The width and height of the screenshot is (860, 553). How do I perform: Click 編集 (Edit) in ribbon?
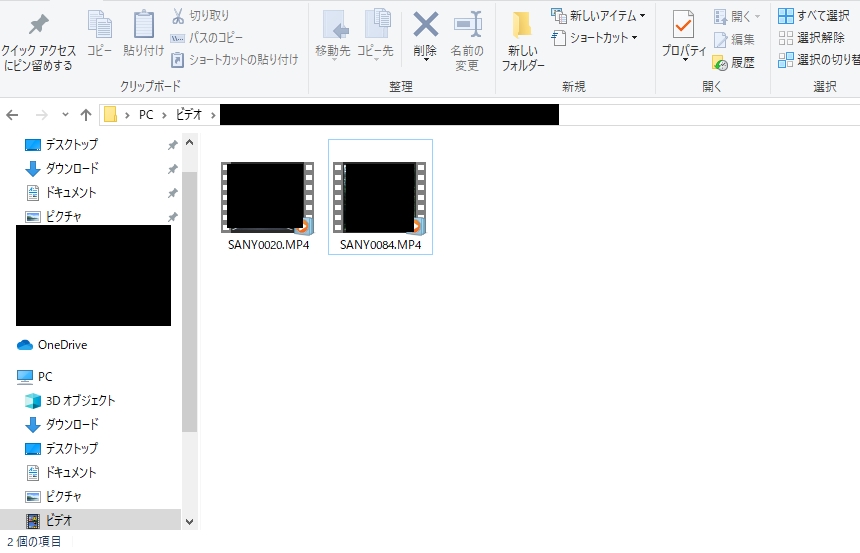[734, 40]
